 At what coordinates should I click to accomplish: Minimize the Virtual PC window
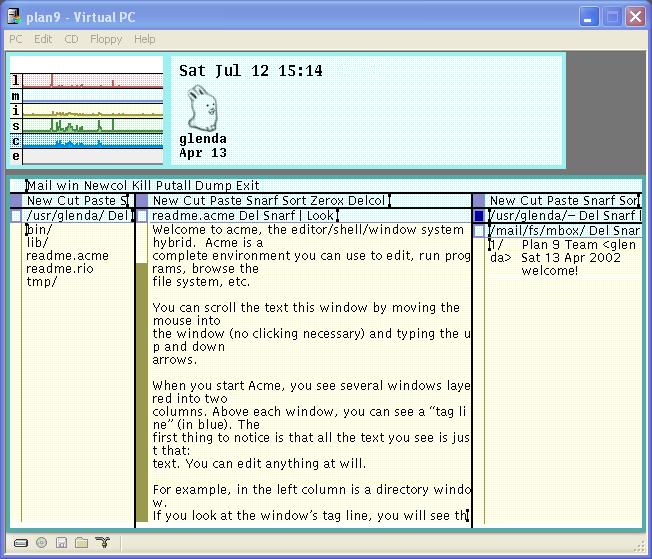tap(589, 17)
